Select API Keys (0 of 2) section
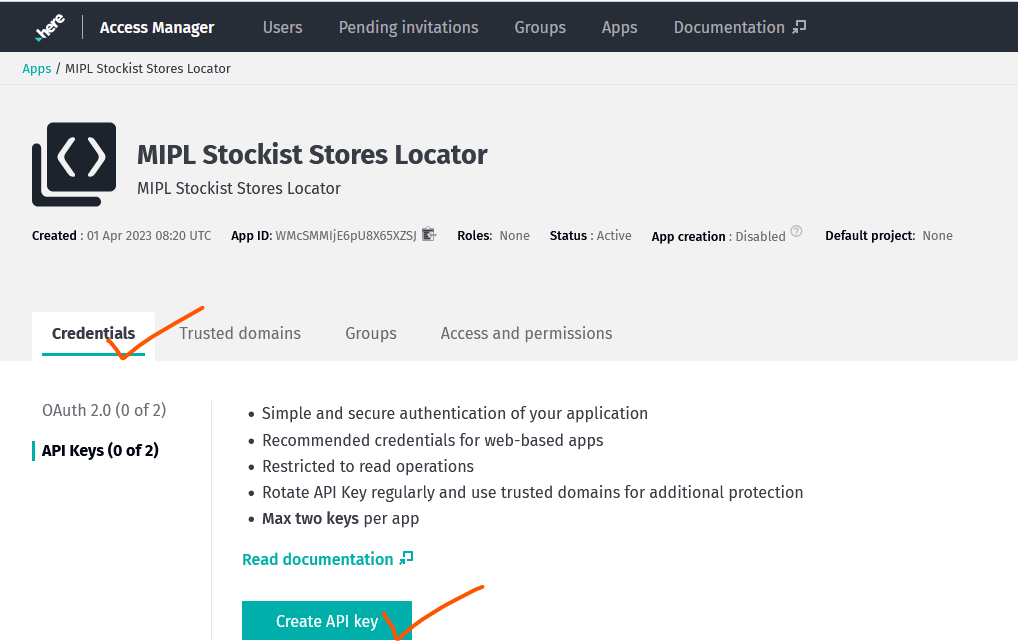Viewport: 1018px width, 642px height. tap(100, 451)
